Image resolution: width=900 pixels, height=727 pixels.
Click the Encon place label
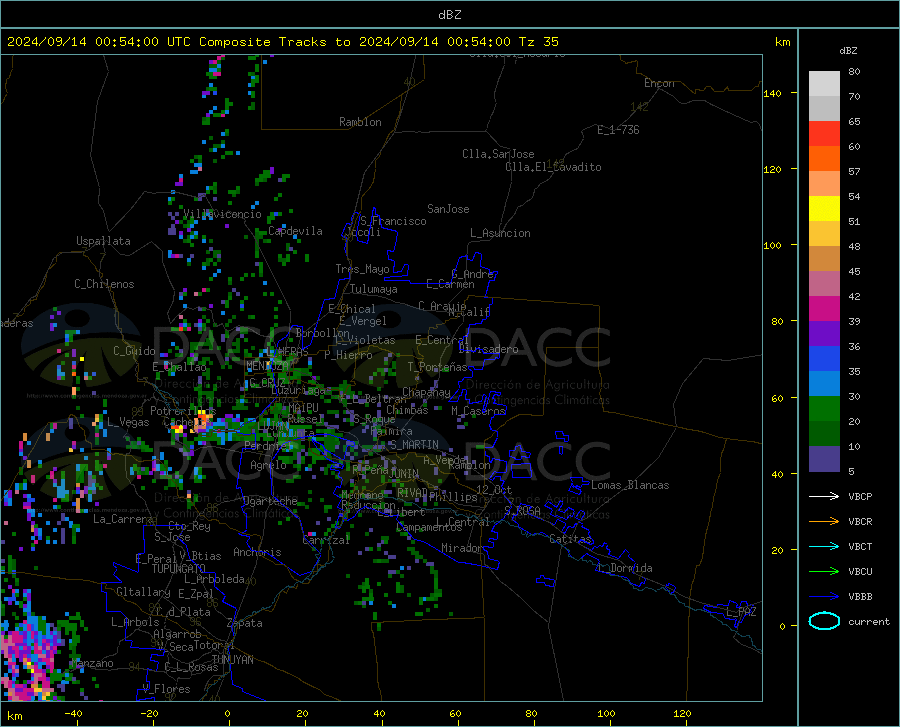point(659,83)
